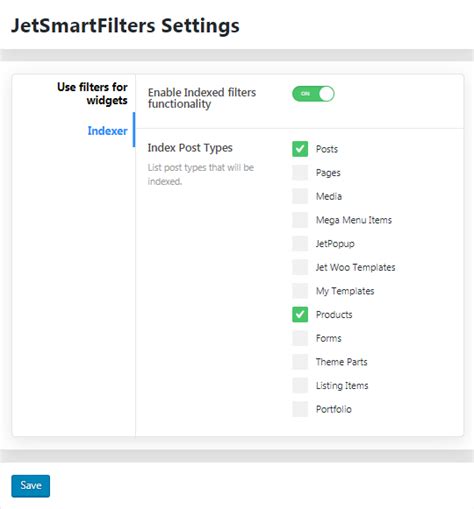Switch to the Indexer tab
Viewport: 474px width, 509px height.
coord(107,131)
